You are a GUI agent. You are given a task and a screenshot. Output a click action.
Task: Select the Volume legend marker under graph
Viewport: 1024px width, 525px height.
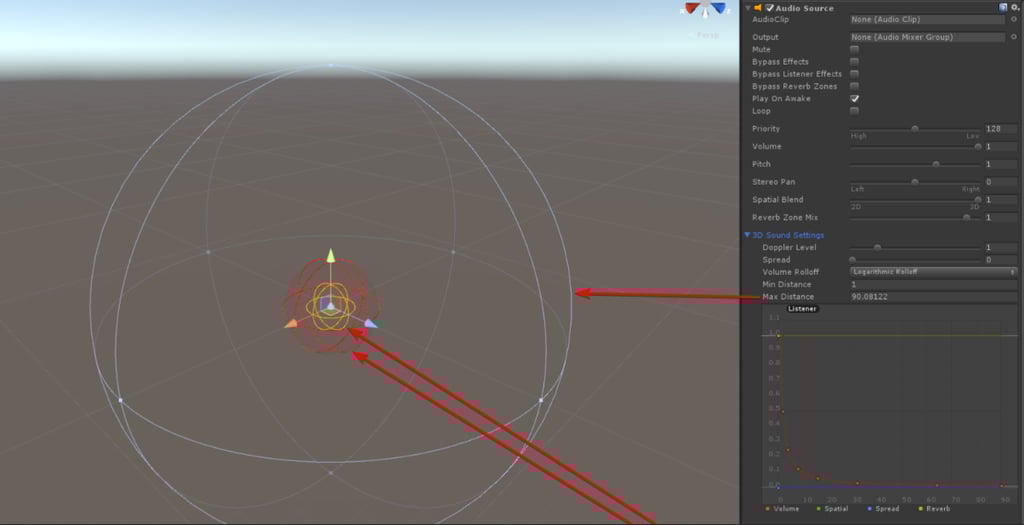point(767,509)
